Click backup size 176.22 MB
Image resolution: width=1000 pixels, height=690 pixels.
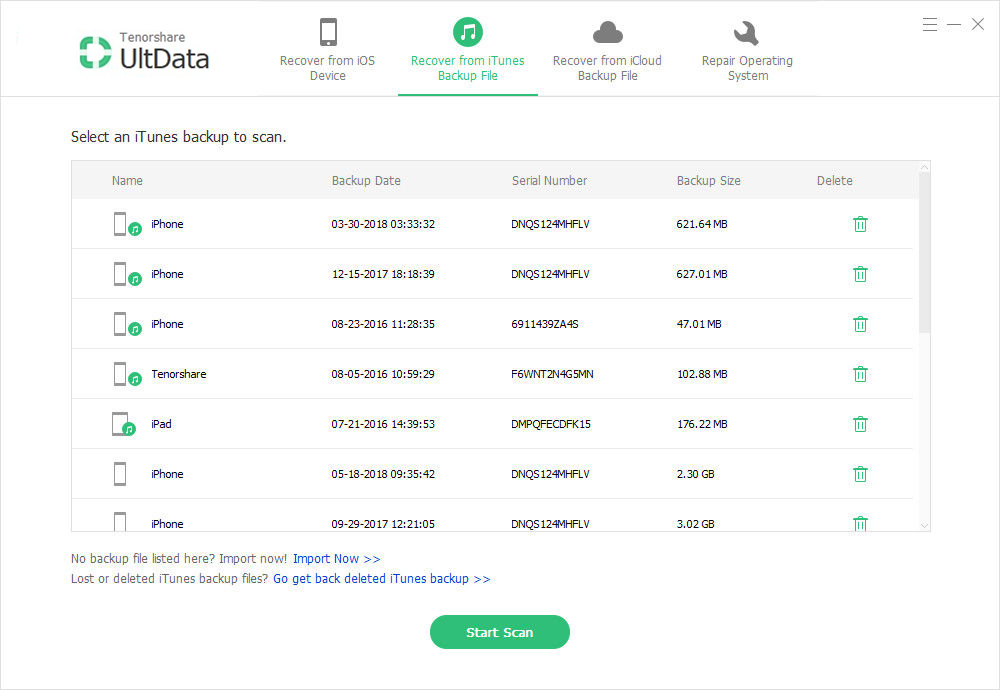tap(702, 423)
